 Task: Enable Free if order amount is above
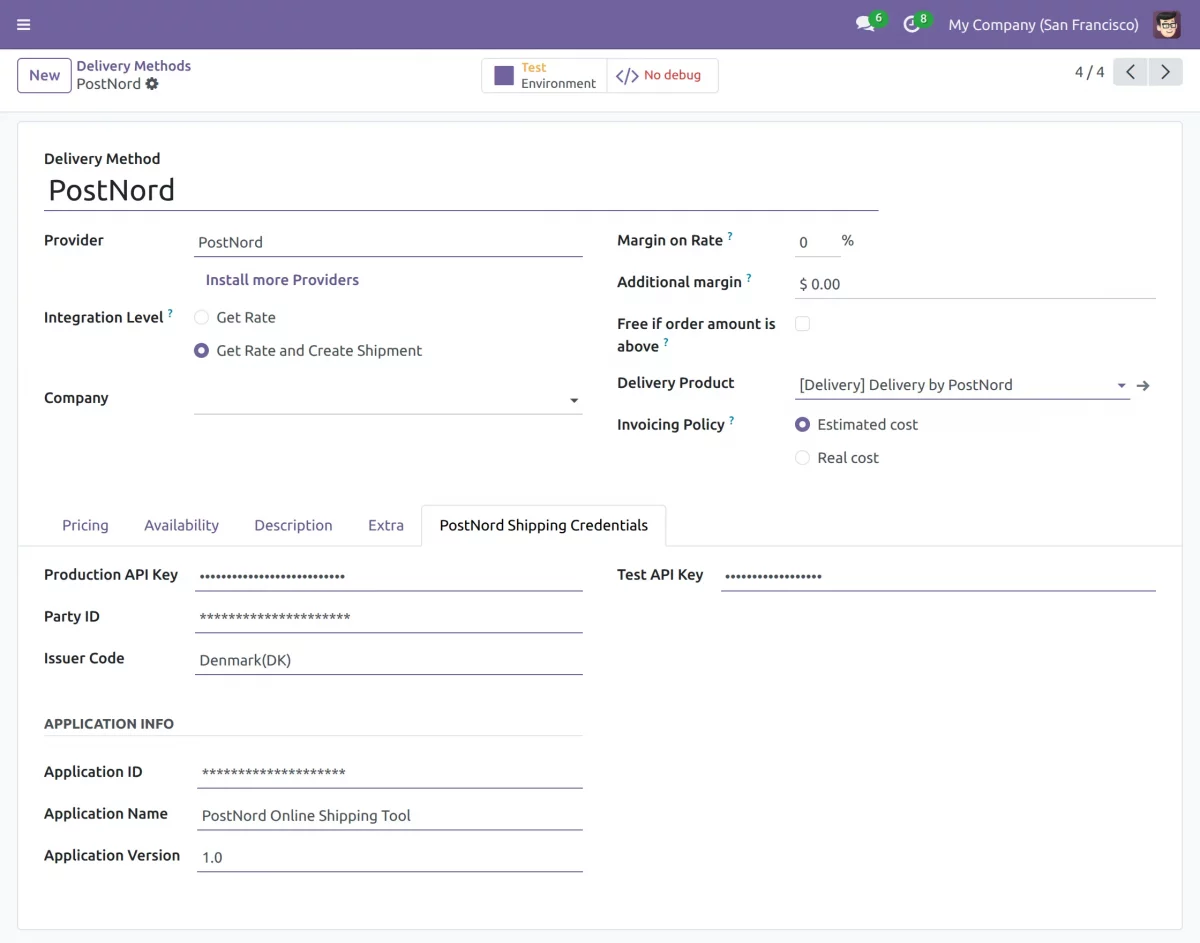802,324
